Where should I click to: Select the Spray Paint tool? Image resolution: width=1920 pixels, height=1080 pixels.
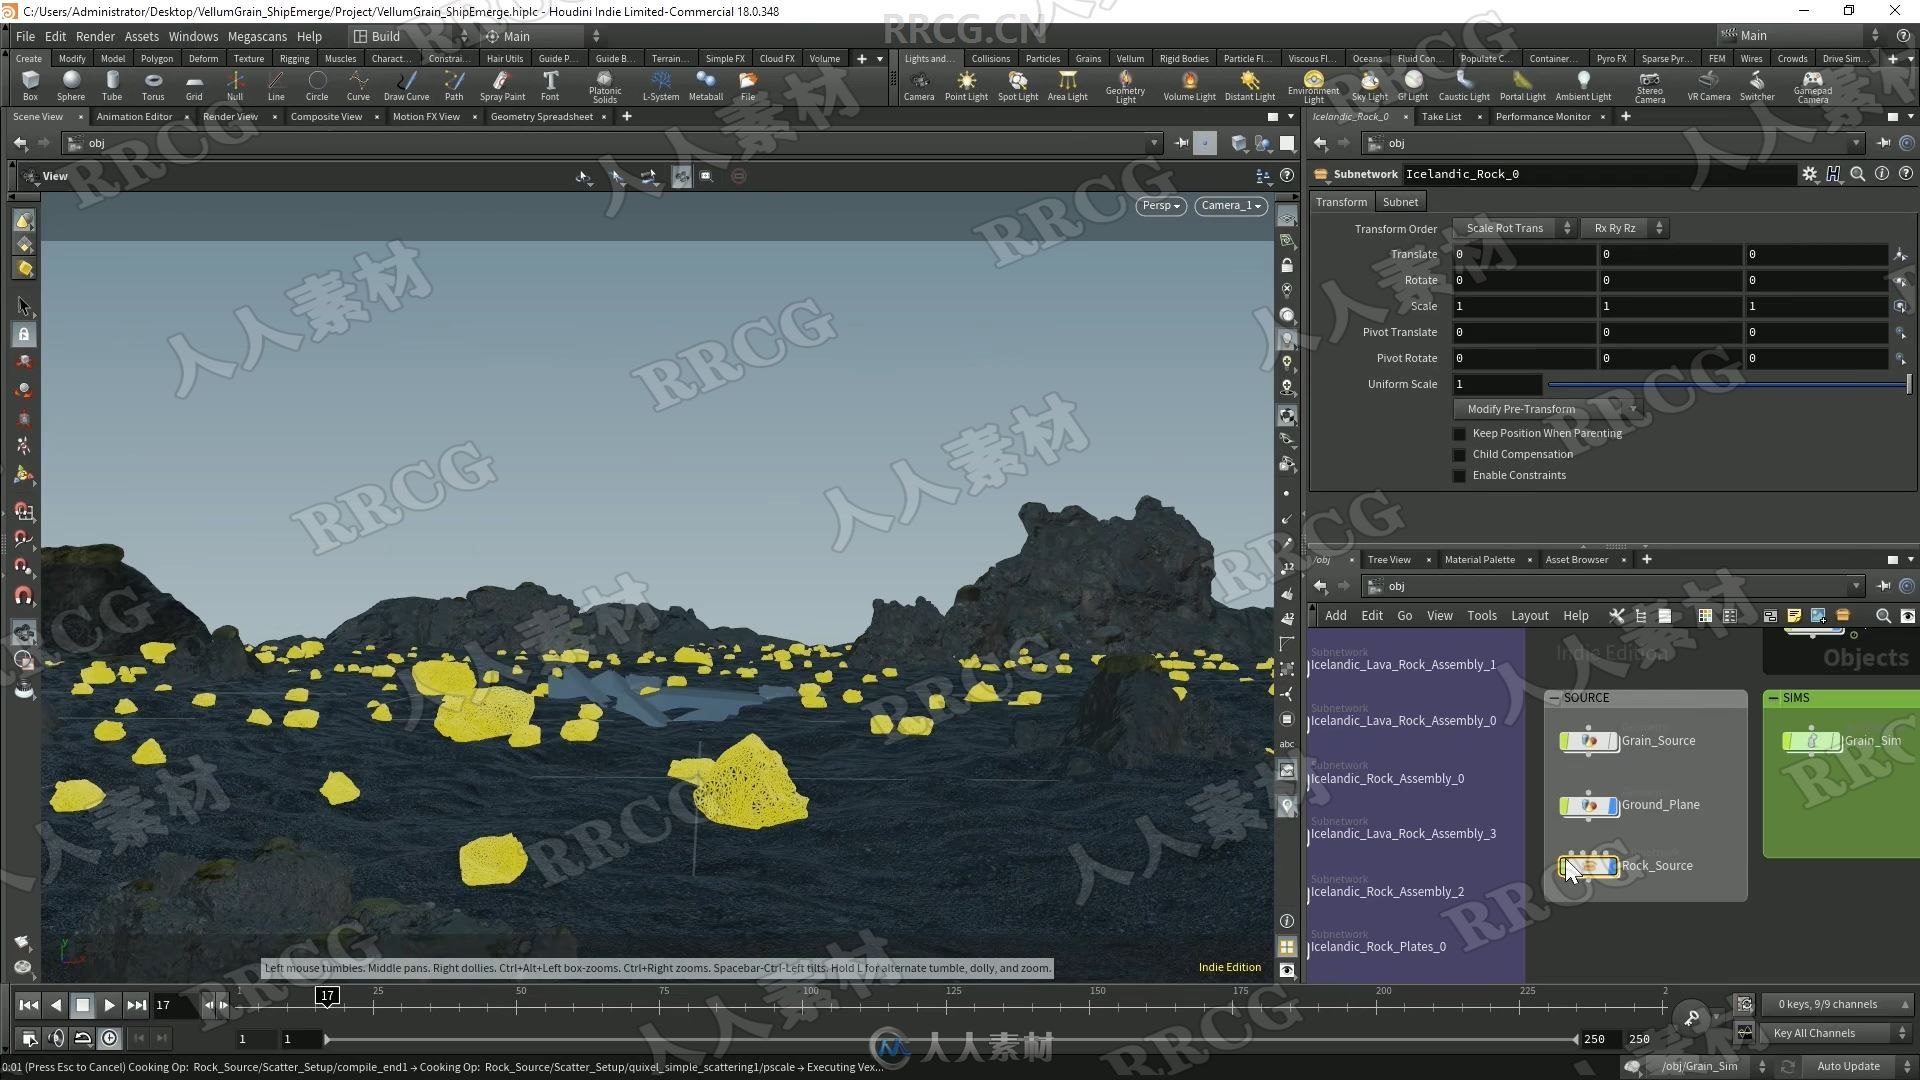click(x=502, y=85)
